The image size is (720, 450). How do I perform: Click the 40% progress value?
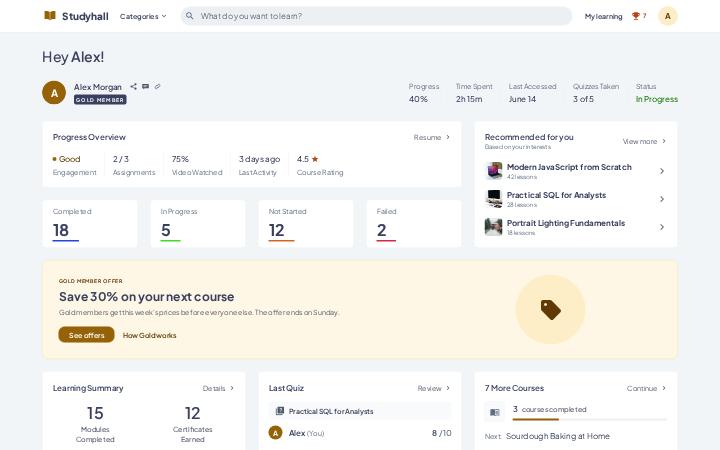point(418,99)
